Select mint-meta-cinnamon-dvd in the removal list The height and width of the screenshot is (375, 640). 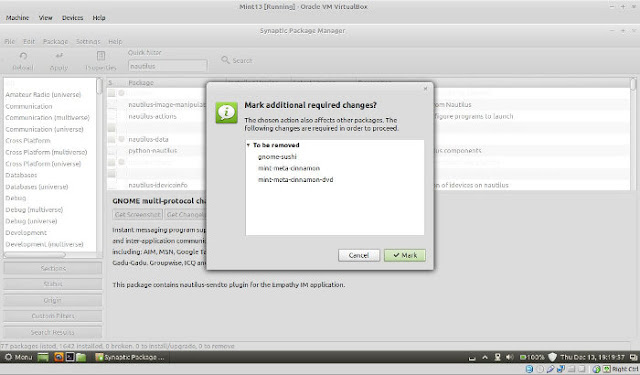tap(296, 180)
